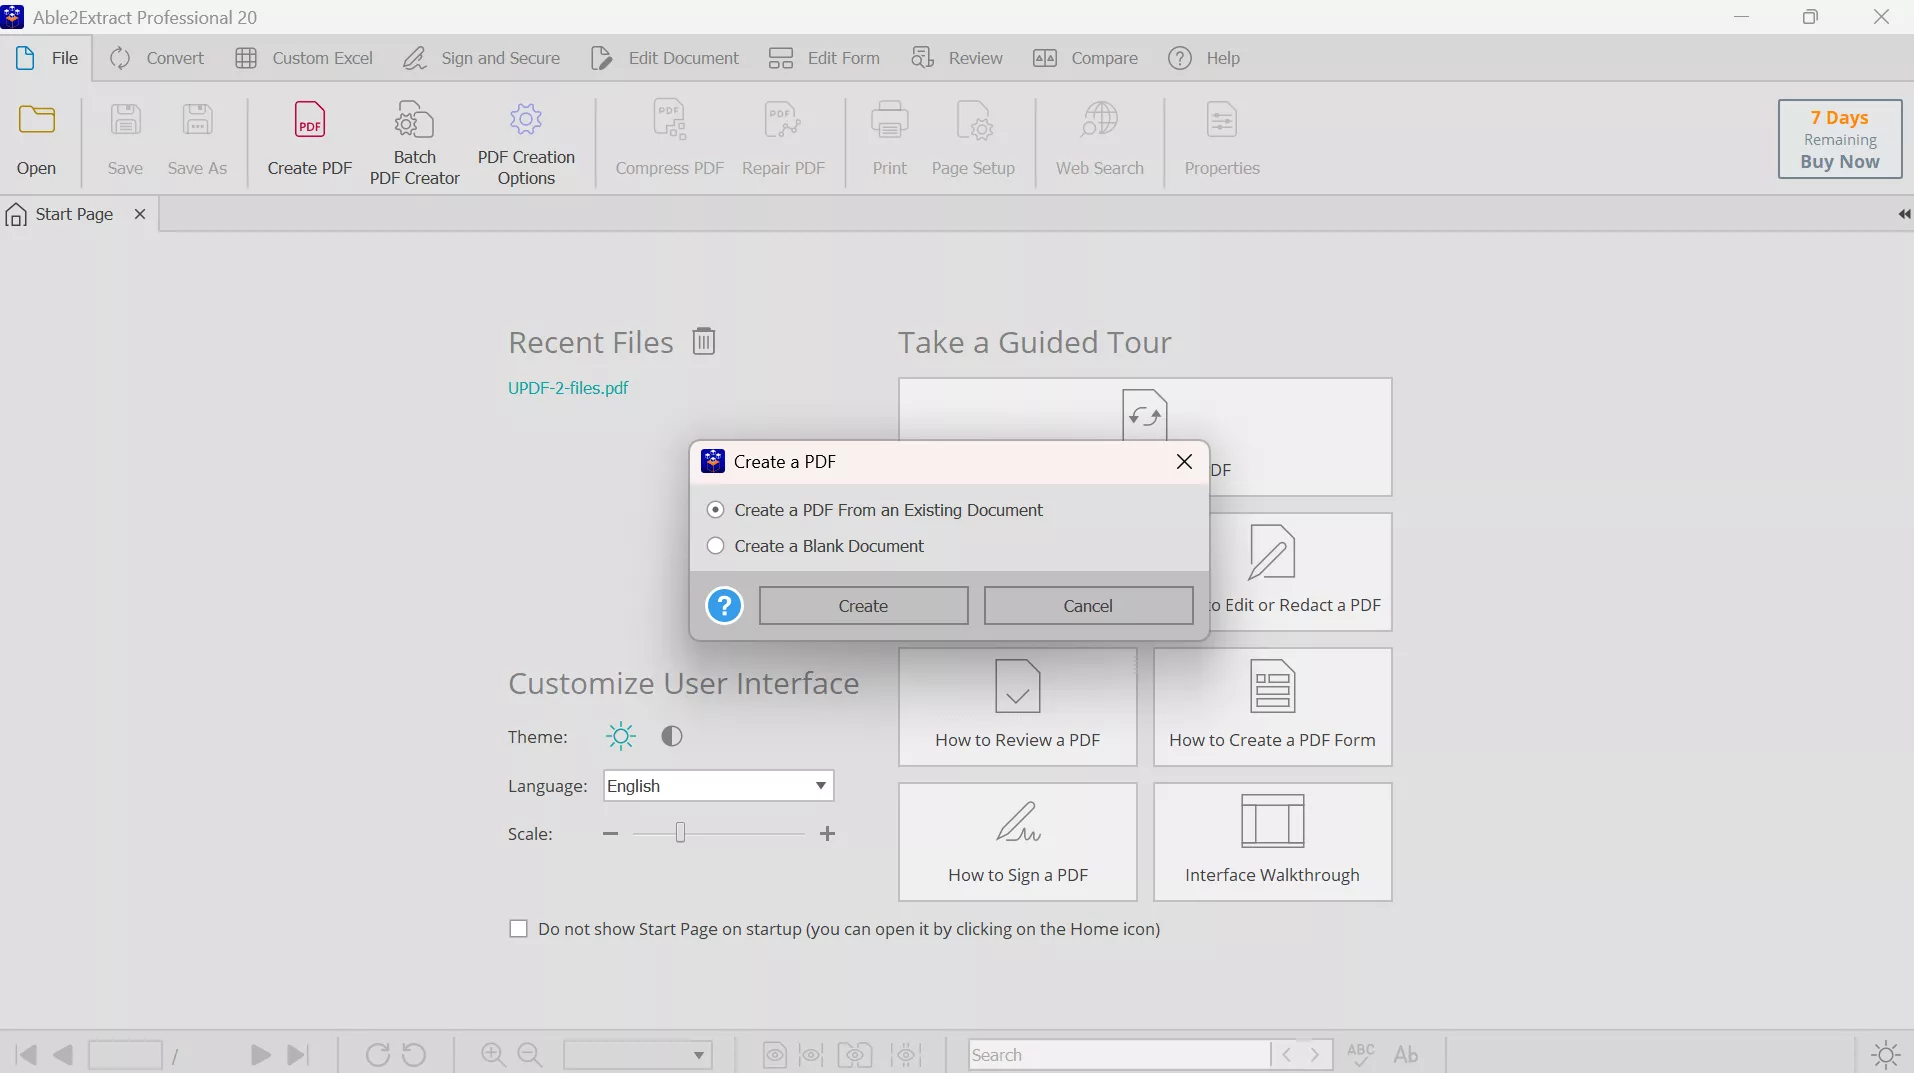Switch to the Start Page tab
Screen dimensions: 1914x1073
pyautogui.click(x=73, y=213)
